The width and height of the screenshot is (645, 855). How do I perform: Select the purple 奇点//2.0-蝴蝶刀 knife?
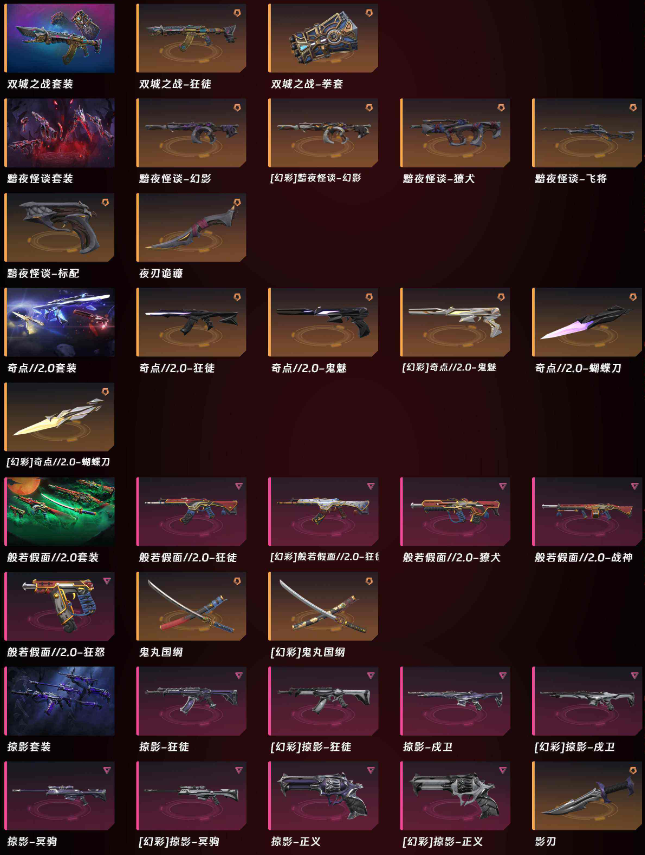click(587, 322)
